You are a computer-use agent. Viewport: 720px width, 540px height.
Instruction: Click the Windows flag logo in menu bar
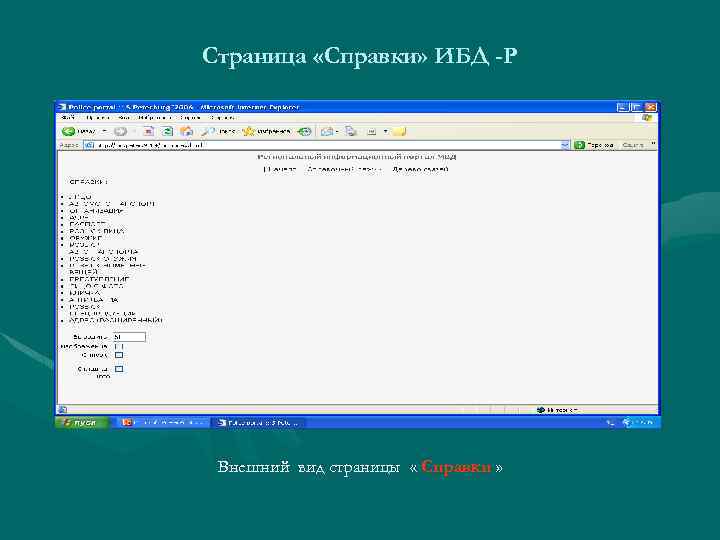click(647, 118)
